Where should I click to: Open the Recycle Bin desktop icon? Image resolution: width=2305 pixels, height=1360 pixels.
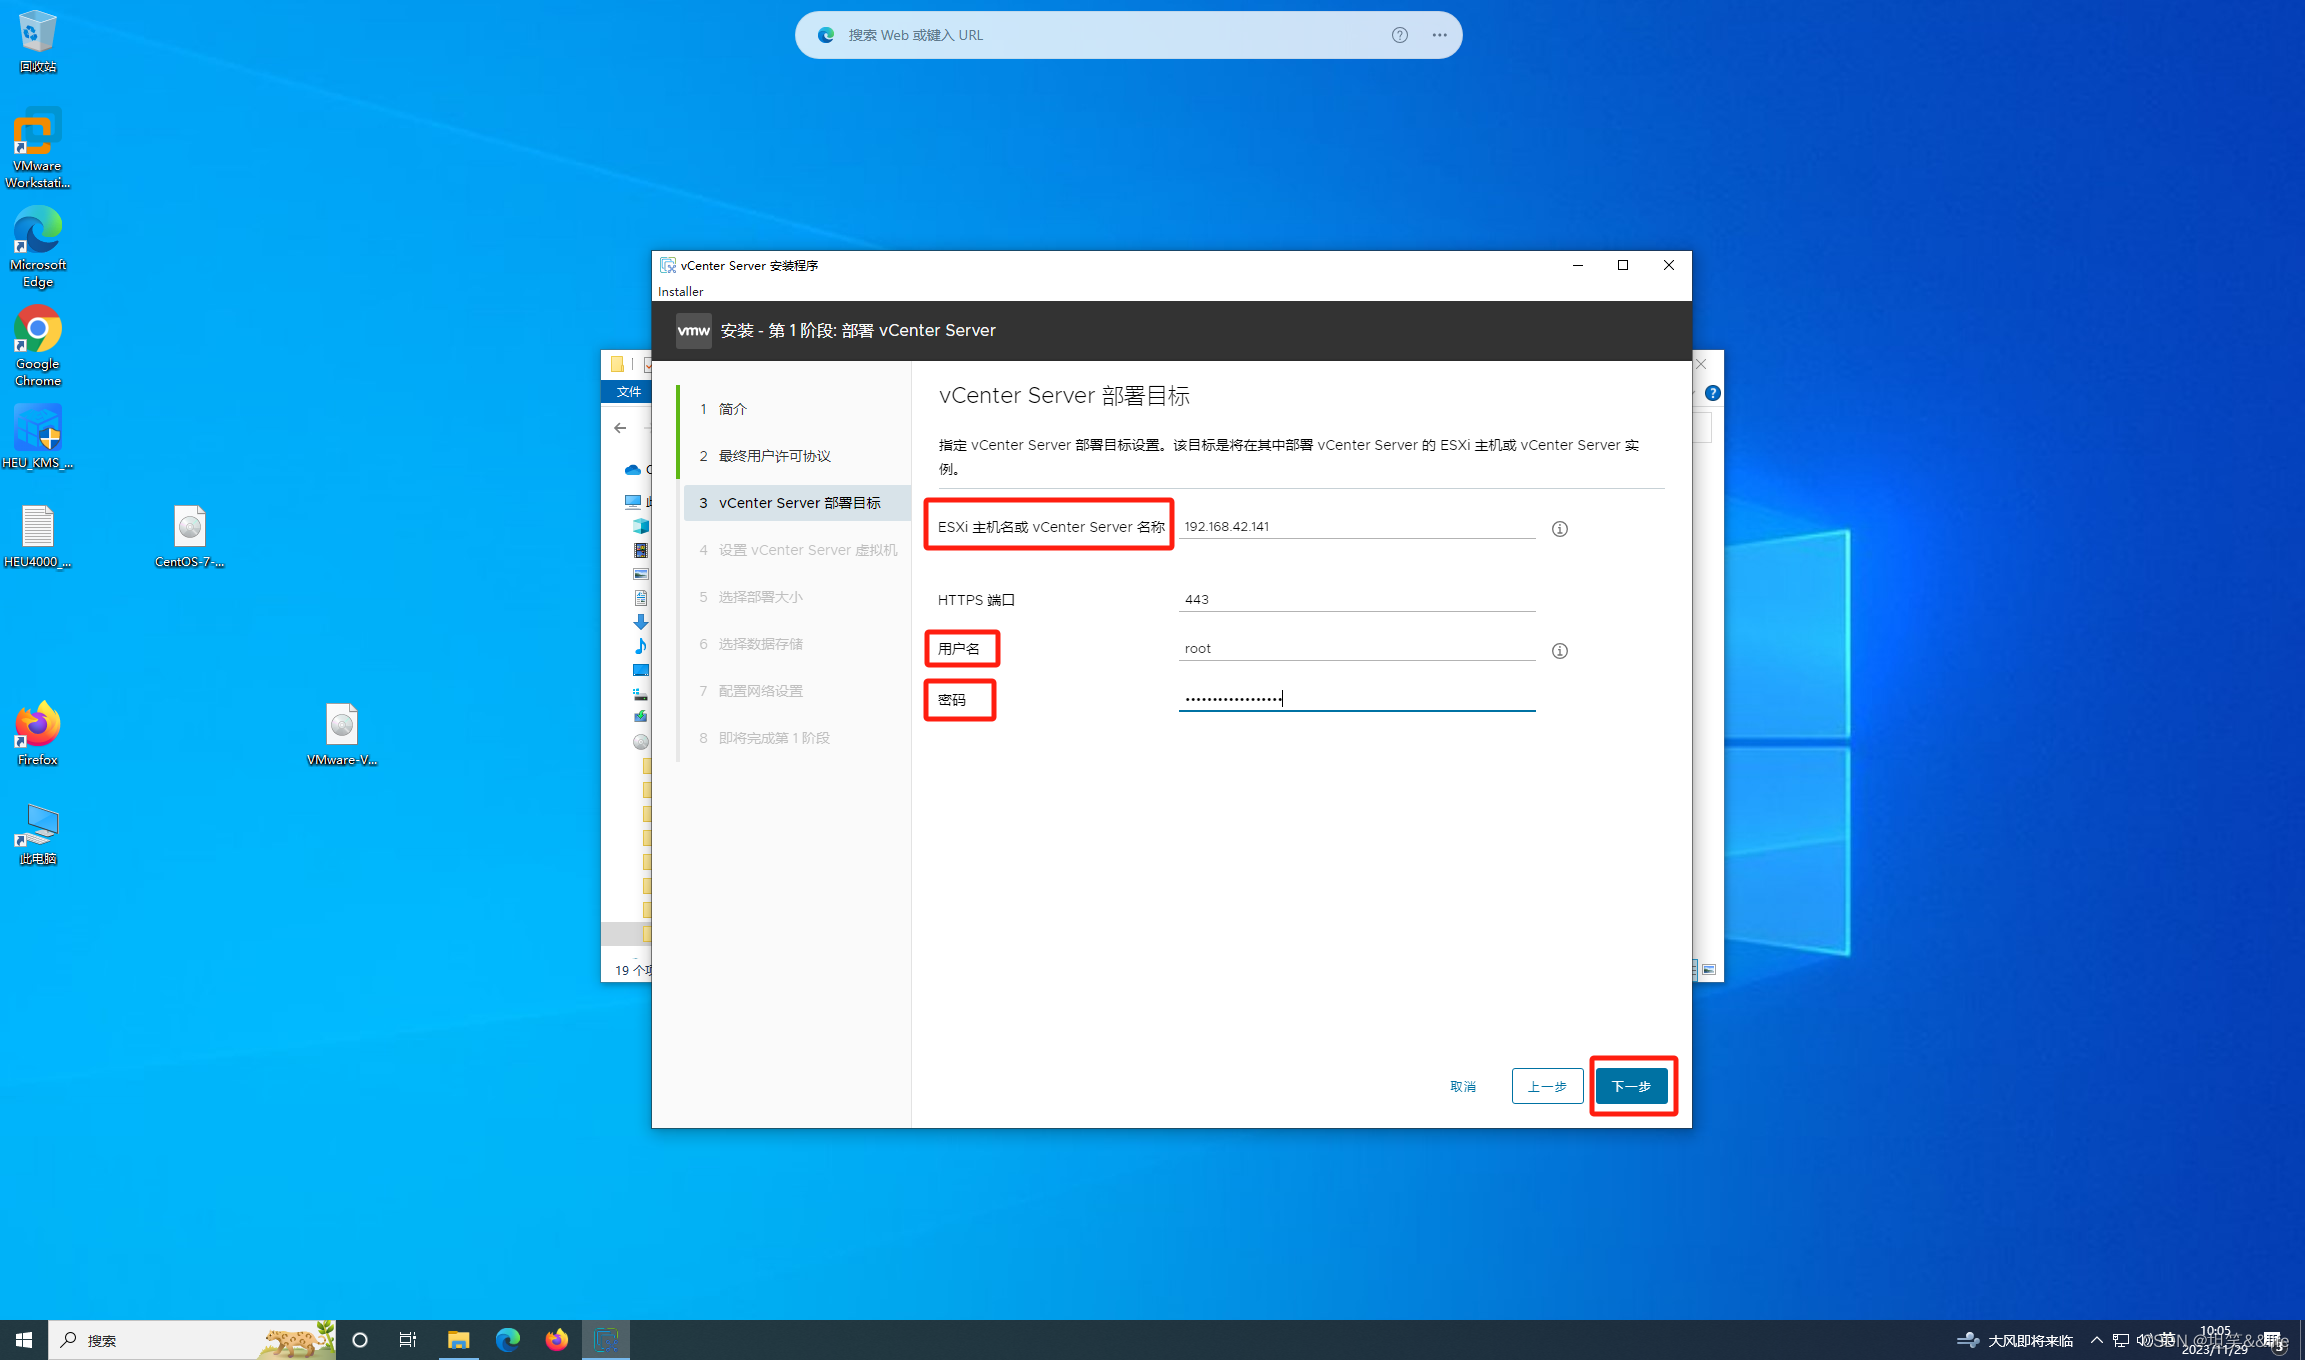click(x=38, y=42)
